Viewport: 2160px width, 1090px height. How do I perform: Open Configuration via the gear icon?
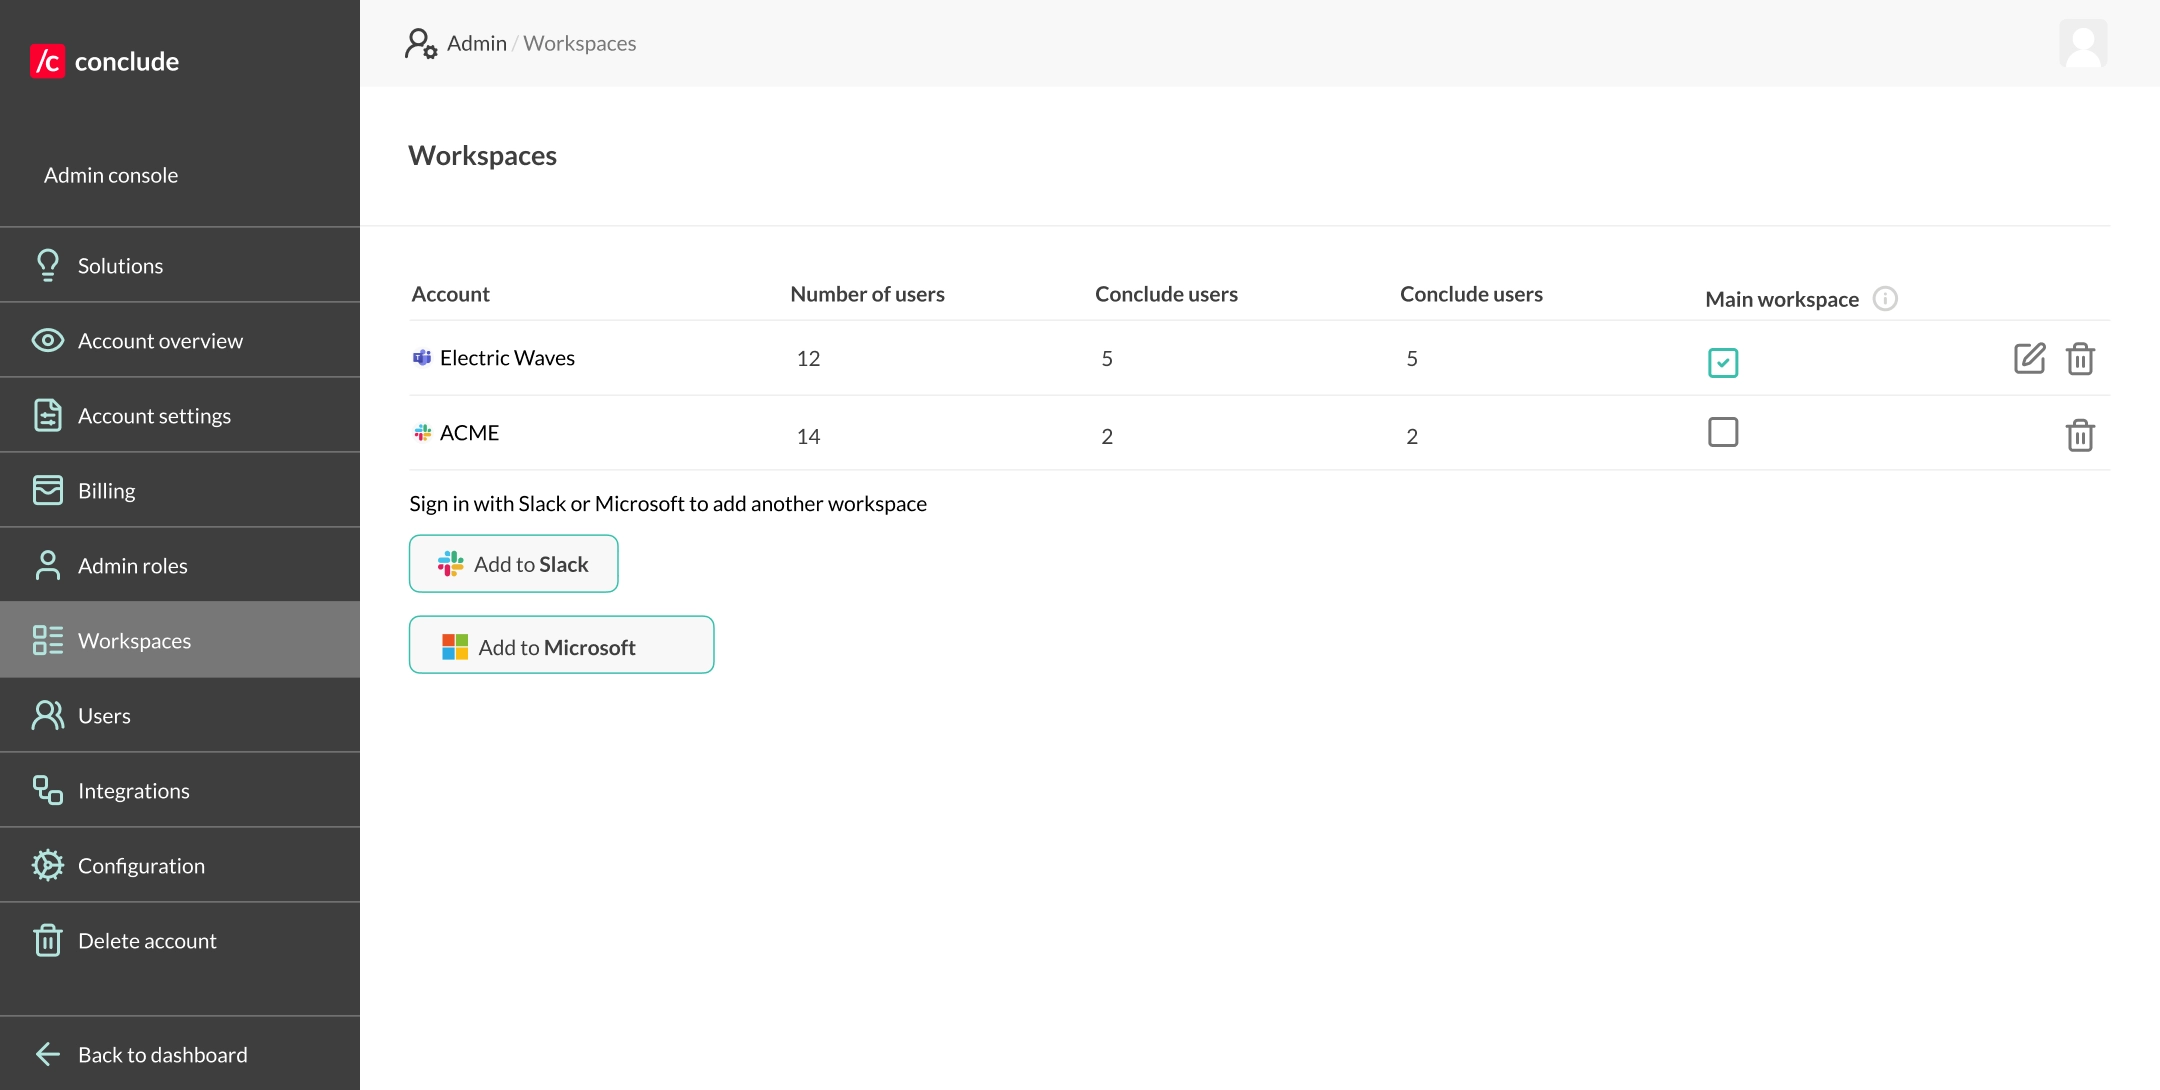pyautogui.click(x=47, y=864)
